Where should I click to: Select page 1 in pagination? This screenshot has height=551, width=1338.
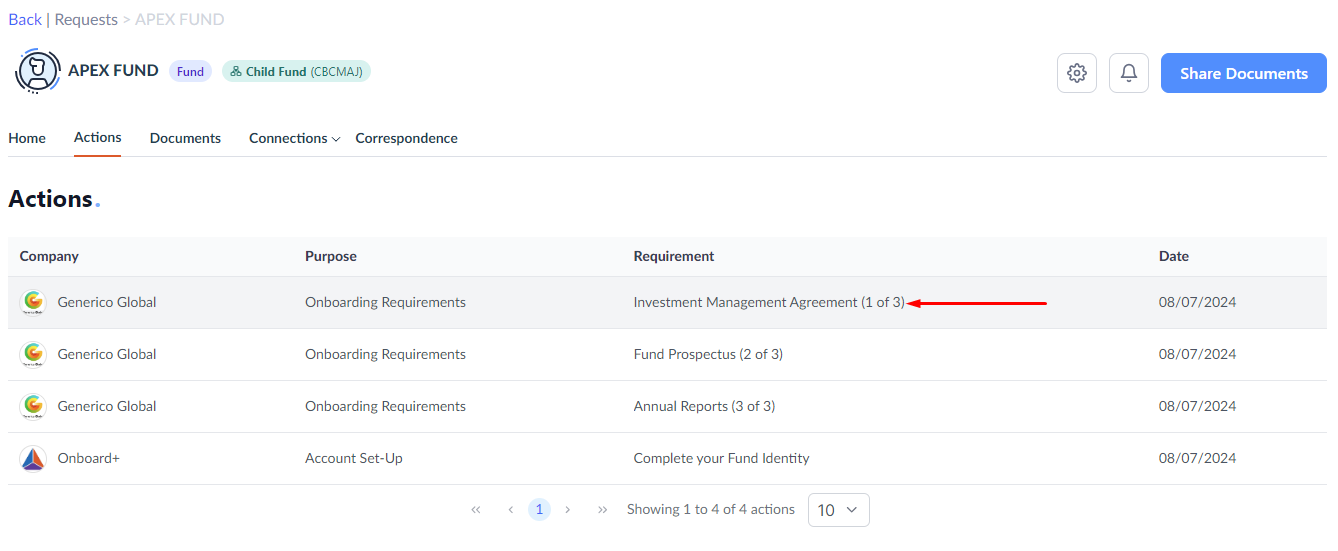coord(539,510)
